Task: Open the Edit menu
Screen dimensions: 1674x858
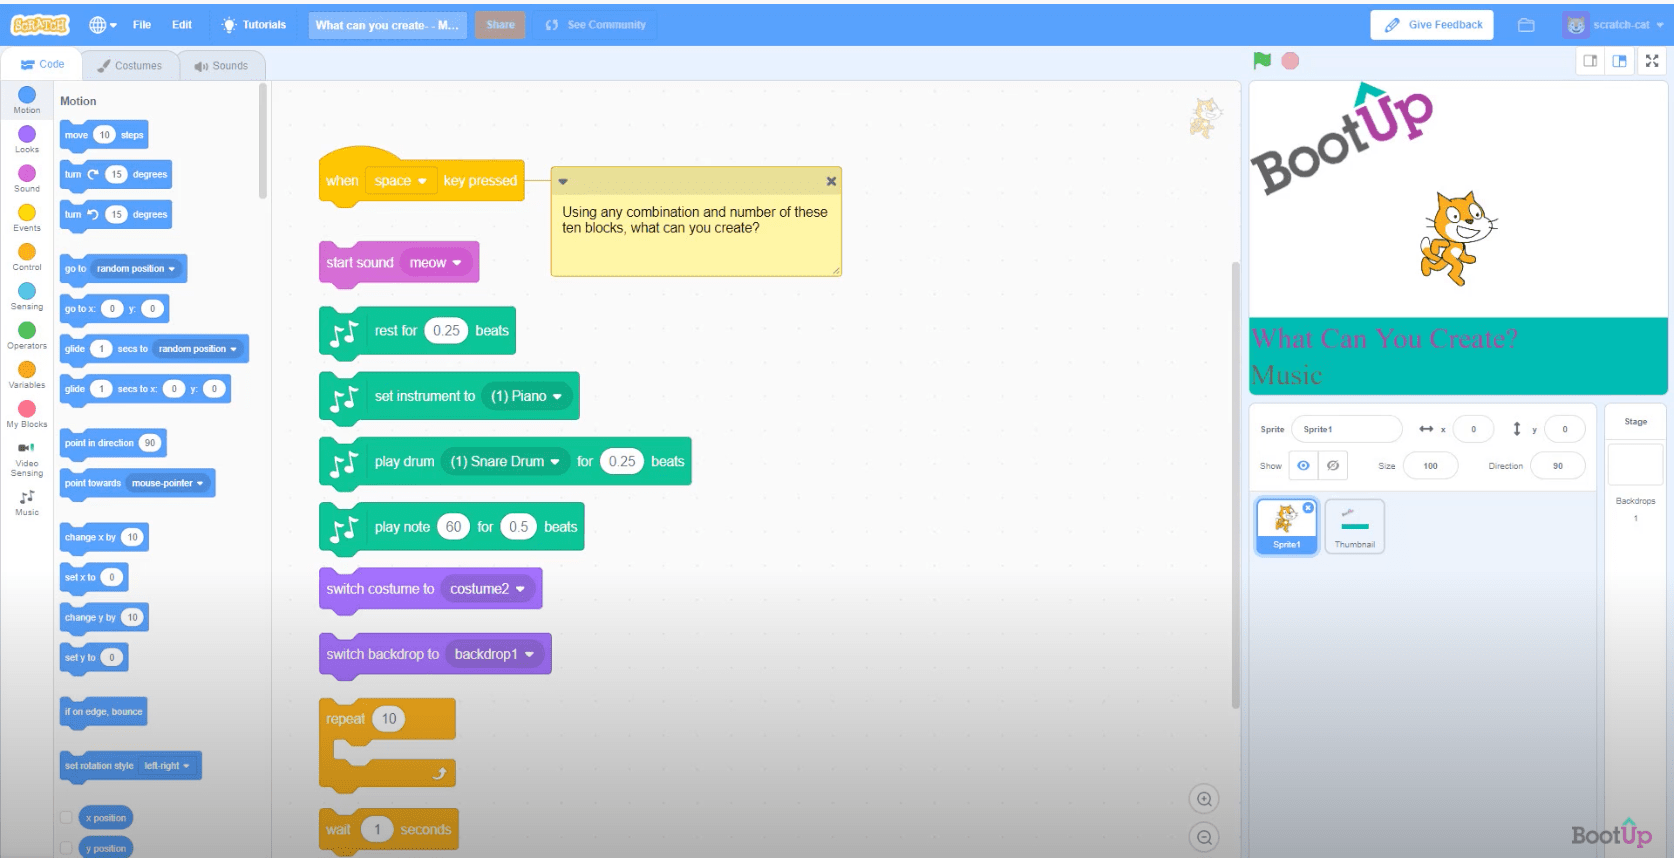Action: pyautogui.click(x=182, y=25)
